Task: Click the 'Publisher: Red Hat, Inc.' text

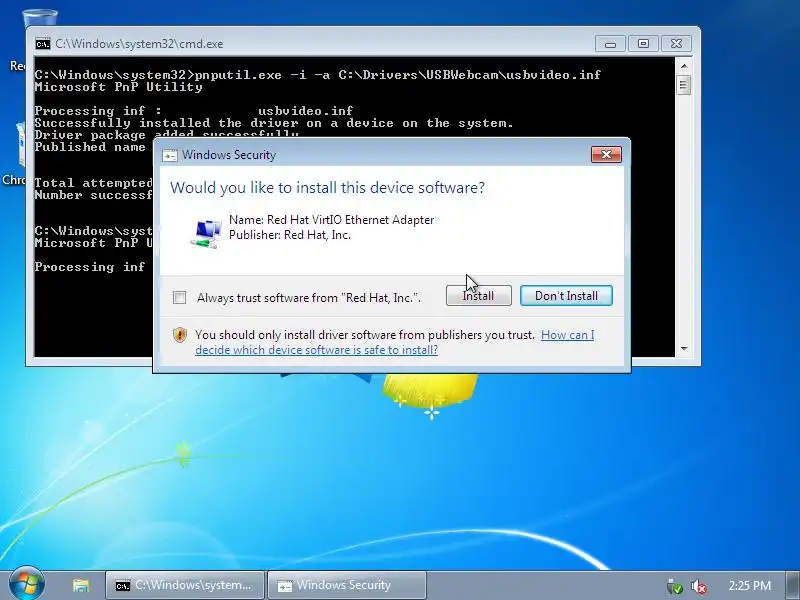Action: coord(290,235)
